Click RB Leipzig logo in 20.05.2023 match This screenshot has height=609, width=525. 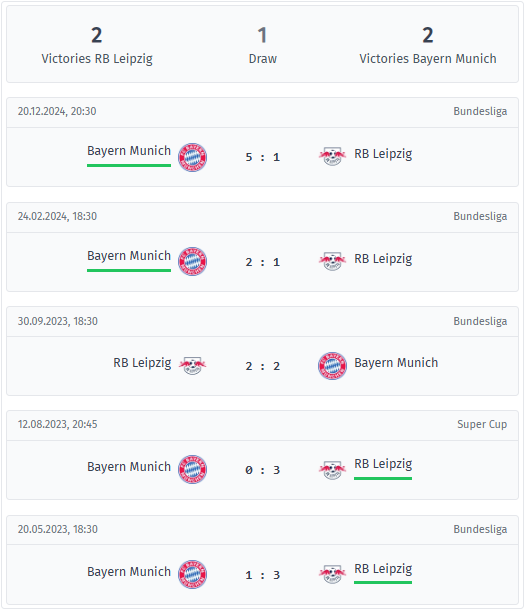[332, 574]
